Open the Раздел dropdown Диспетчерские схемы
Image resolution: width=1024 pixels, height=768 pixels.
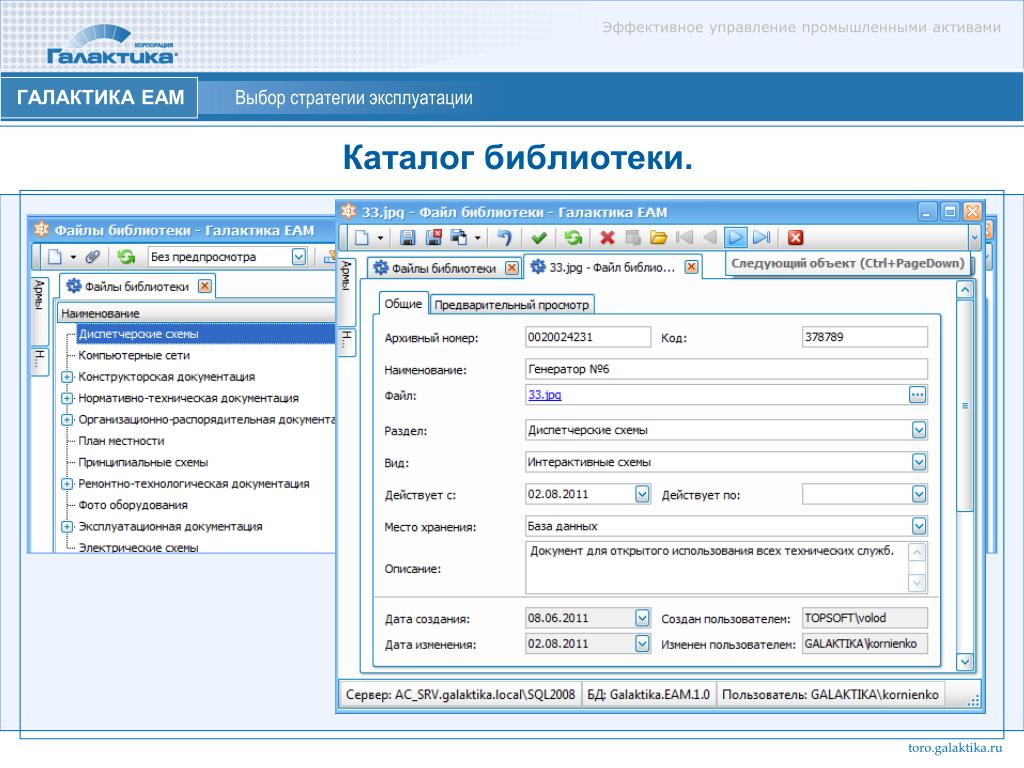(919, 430)
